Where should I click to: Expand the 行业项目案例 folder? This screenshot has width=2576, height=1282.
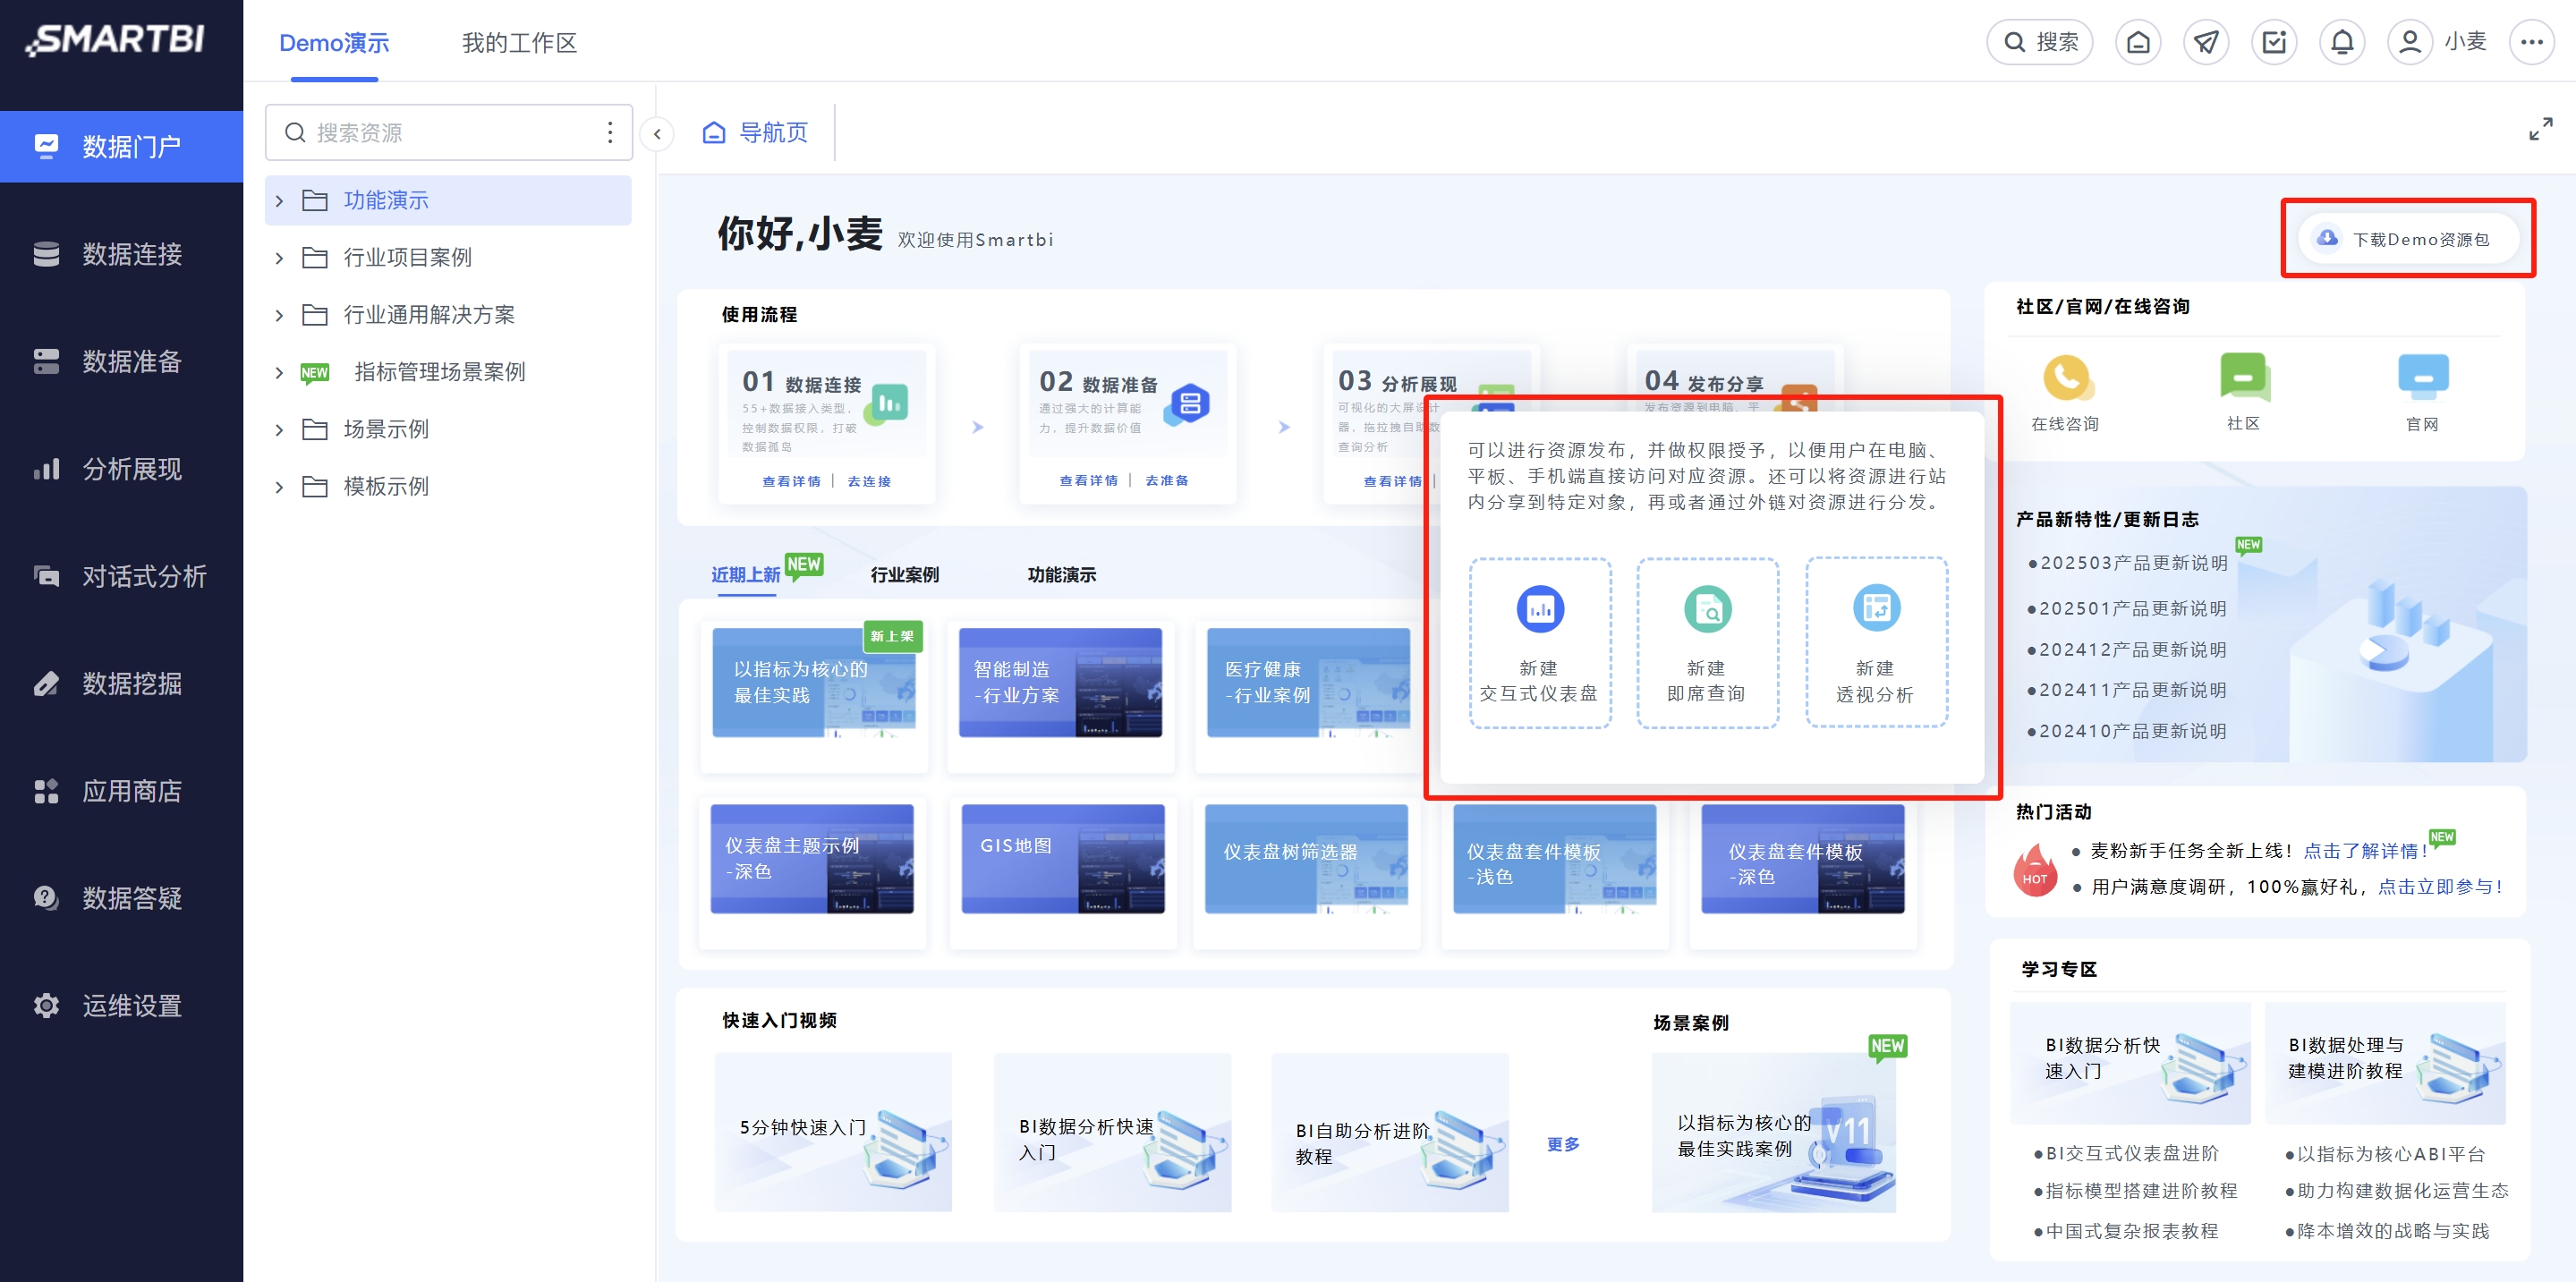[279, 258]
